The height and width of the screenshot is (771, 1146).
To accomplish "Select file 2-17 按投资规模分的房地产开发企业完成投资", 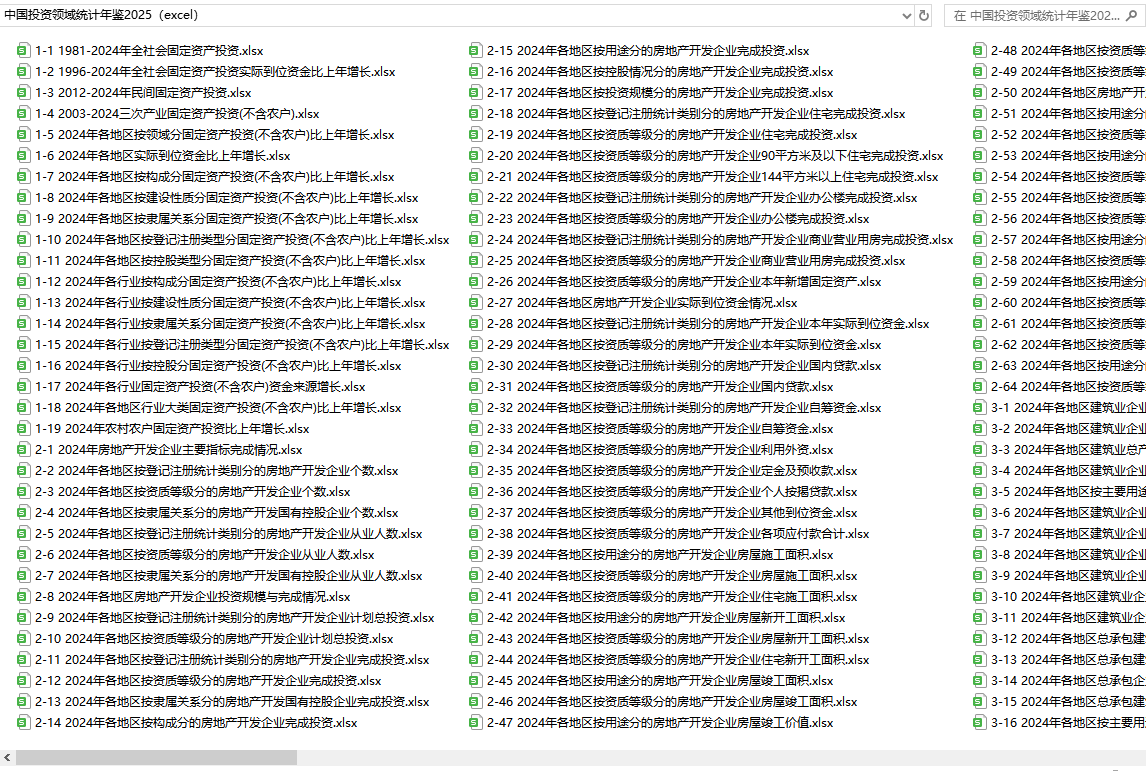I will pos(660,93).
